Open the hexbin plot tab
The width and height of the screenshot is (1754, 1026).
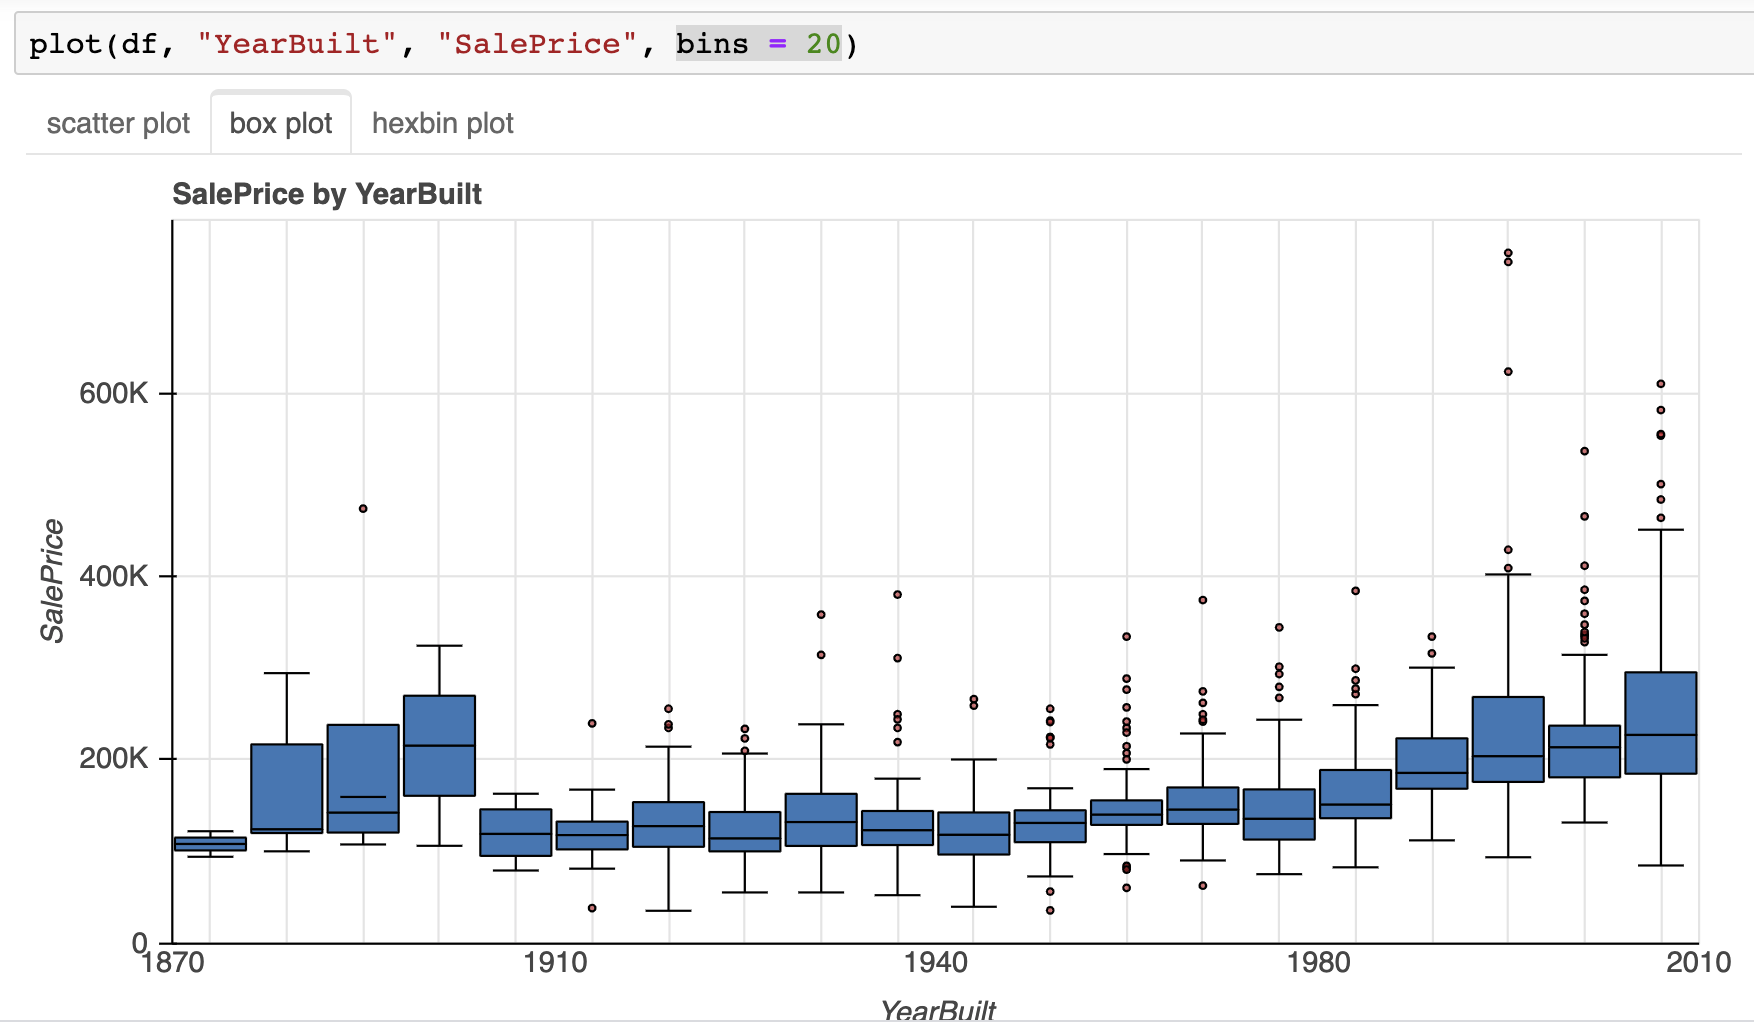pos(442,122)
